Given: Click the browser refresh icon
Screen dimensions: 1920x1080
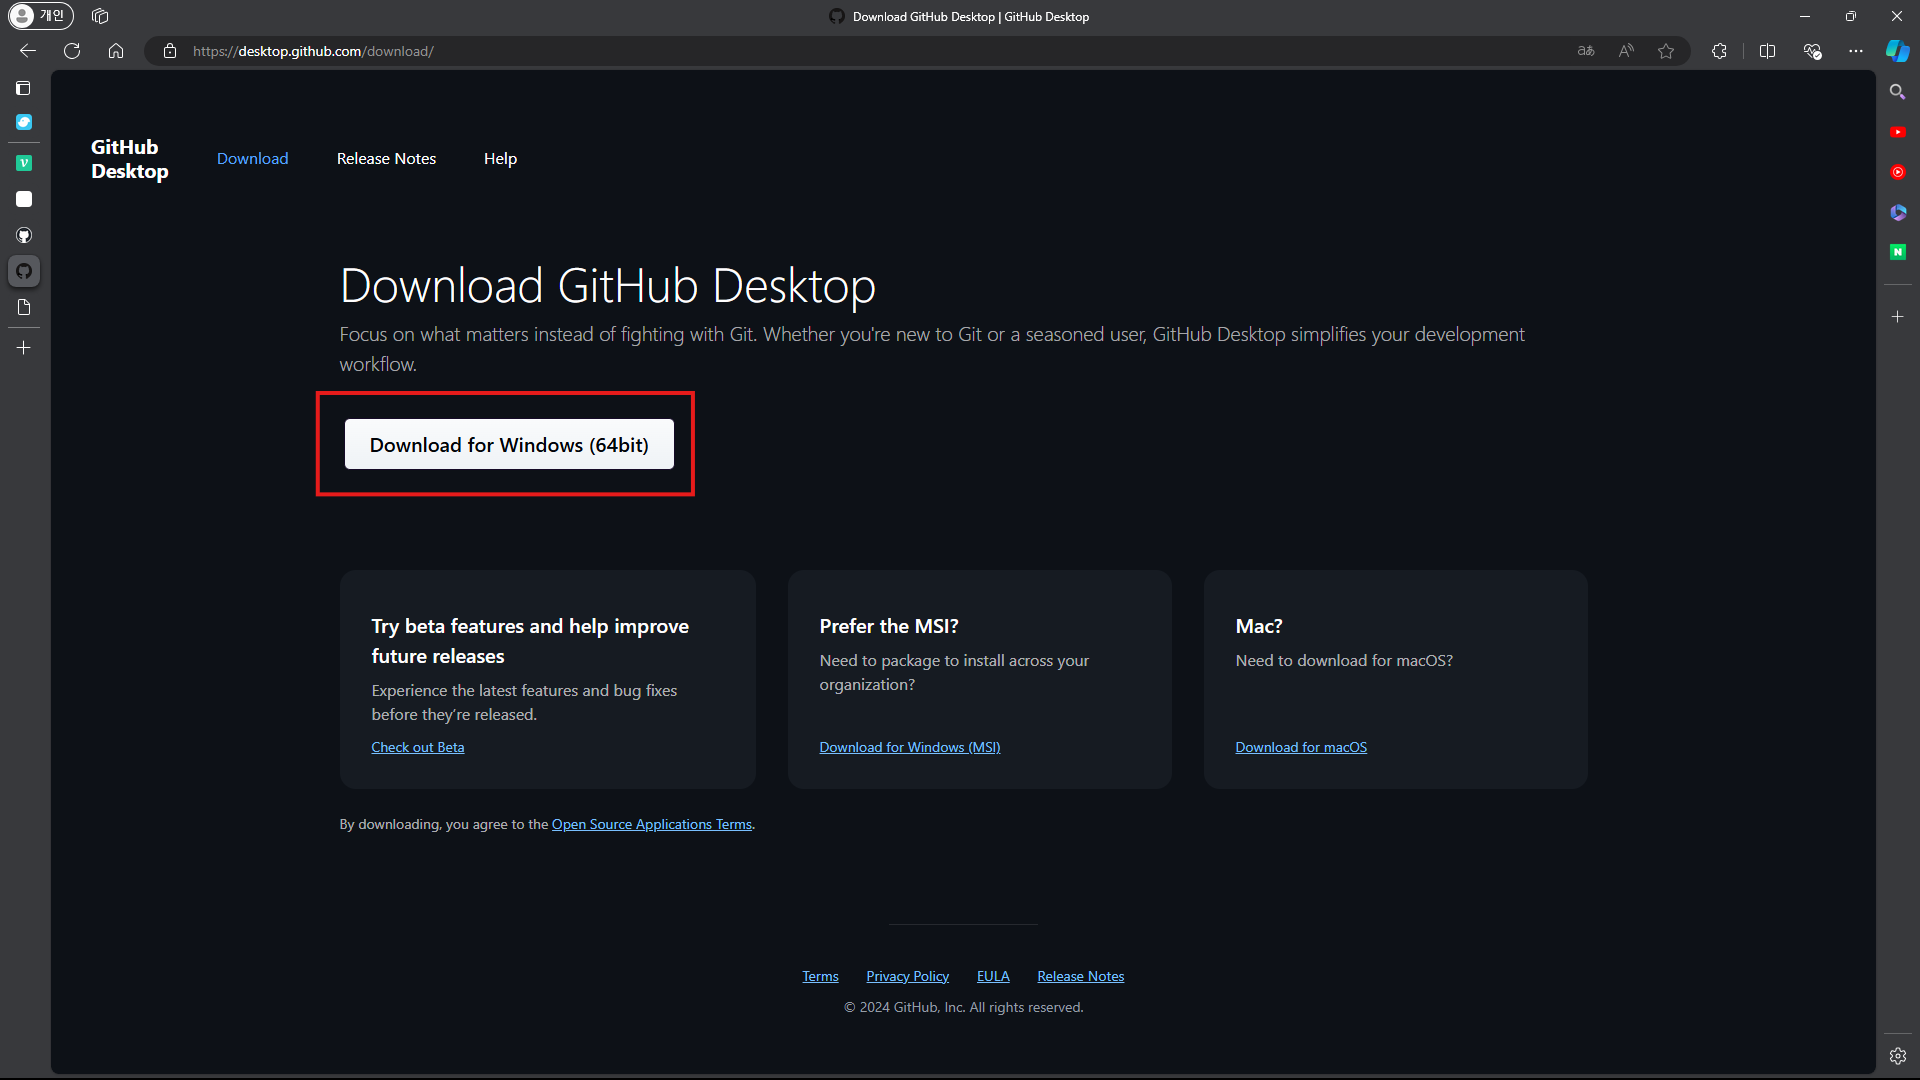Looking at the screenshot, I should (72, 51).
